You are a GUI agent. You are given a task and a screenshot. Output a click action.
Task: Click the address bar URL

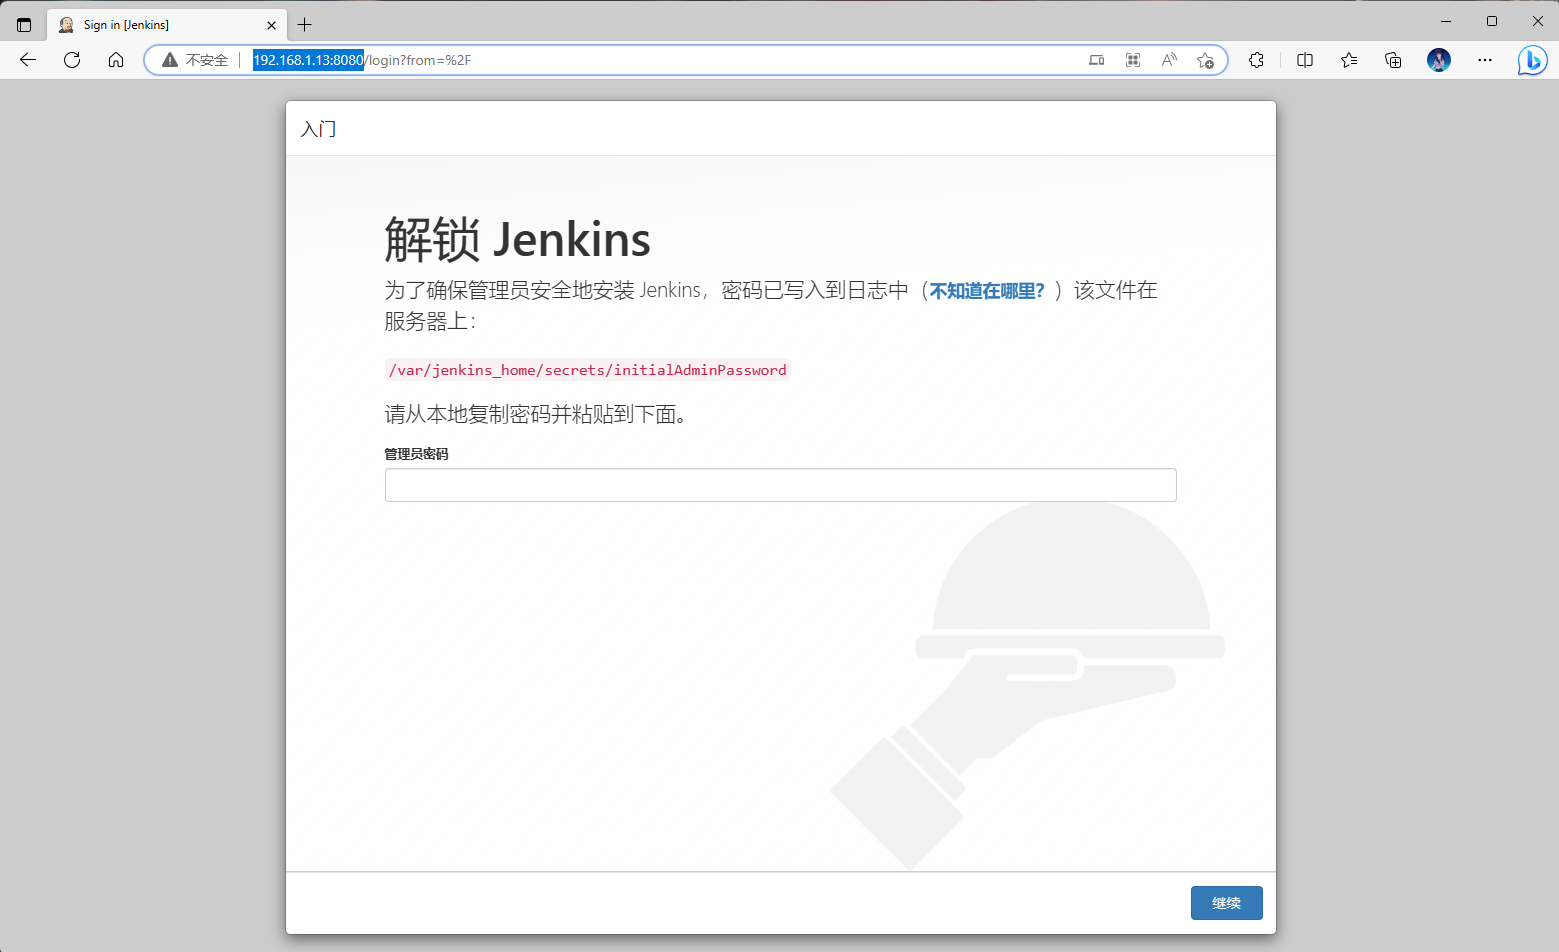click(362, 60)
